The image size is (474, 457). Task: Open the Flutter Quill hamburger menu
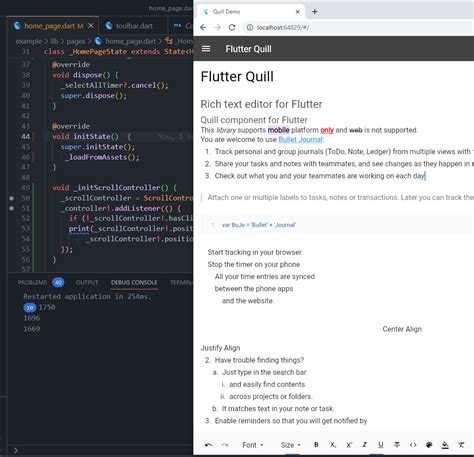206,49
